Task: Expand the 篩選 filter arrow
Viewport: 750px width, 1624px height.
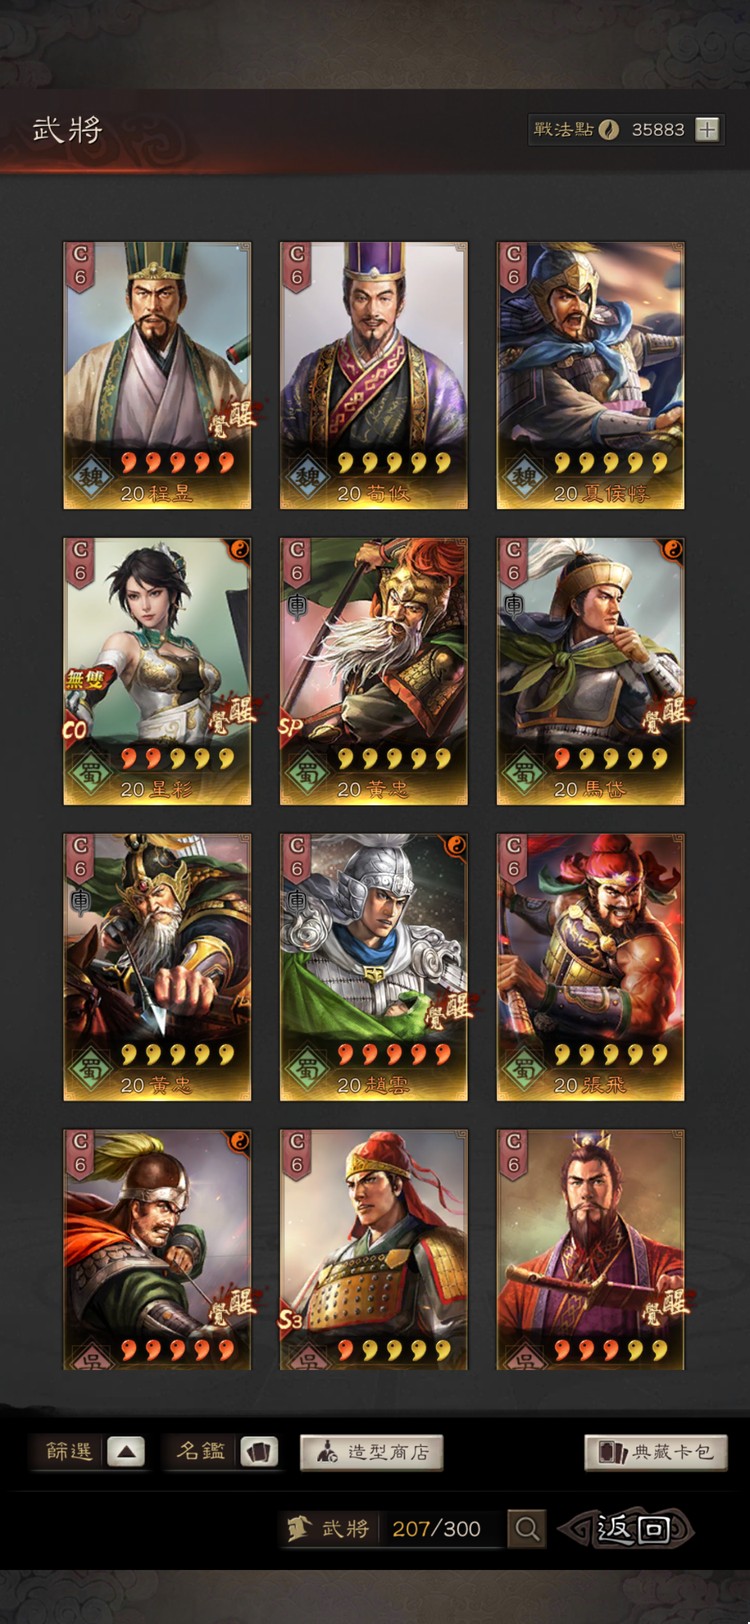Action: click(x=126, y=1452)
